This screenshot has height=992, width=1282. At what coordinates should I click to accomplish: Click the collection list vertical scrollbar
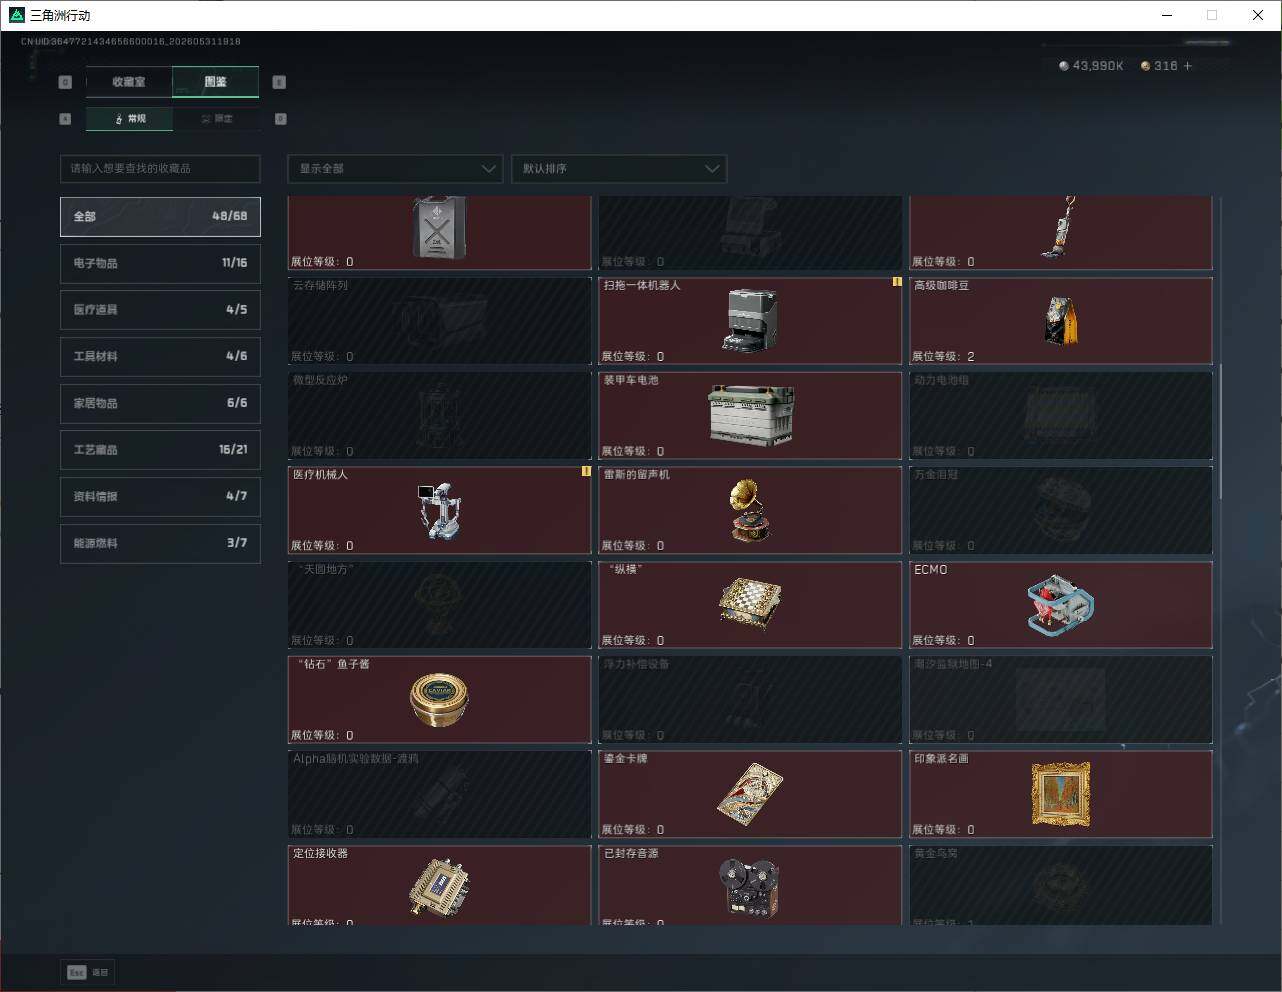[x=1220, y=431]
